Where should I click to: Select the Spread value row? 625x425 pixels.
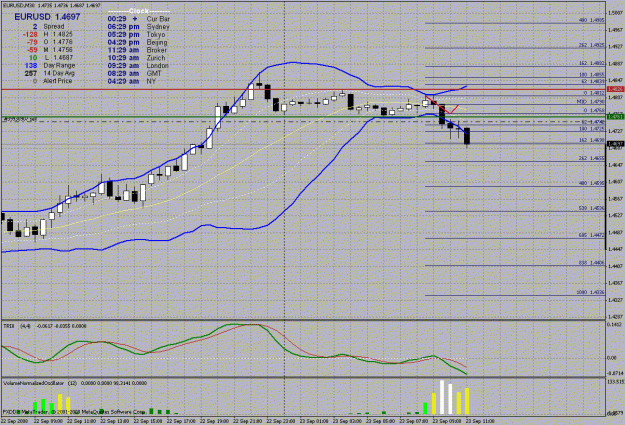point(49,26)
